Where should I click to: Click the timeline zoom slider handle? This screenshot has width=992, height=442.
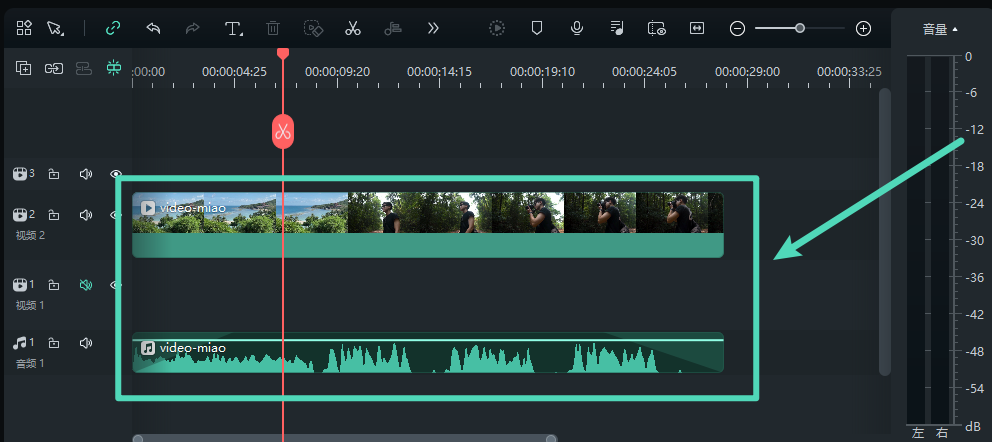(x=800, y=28)
